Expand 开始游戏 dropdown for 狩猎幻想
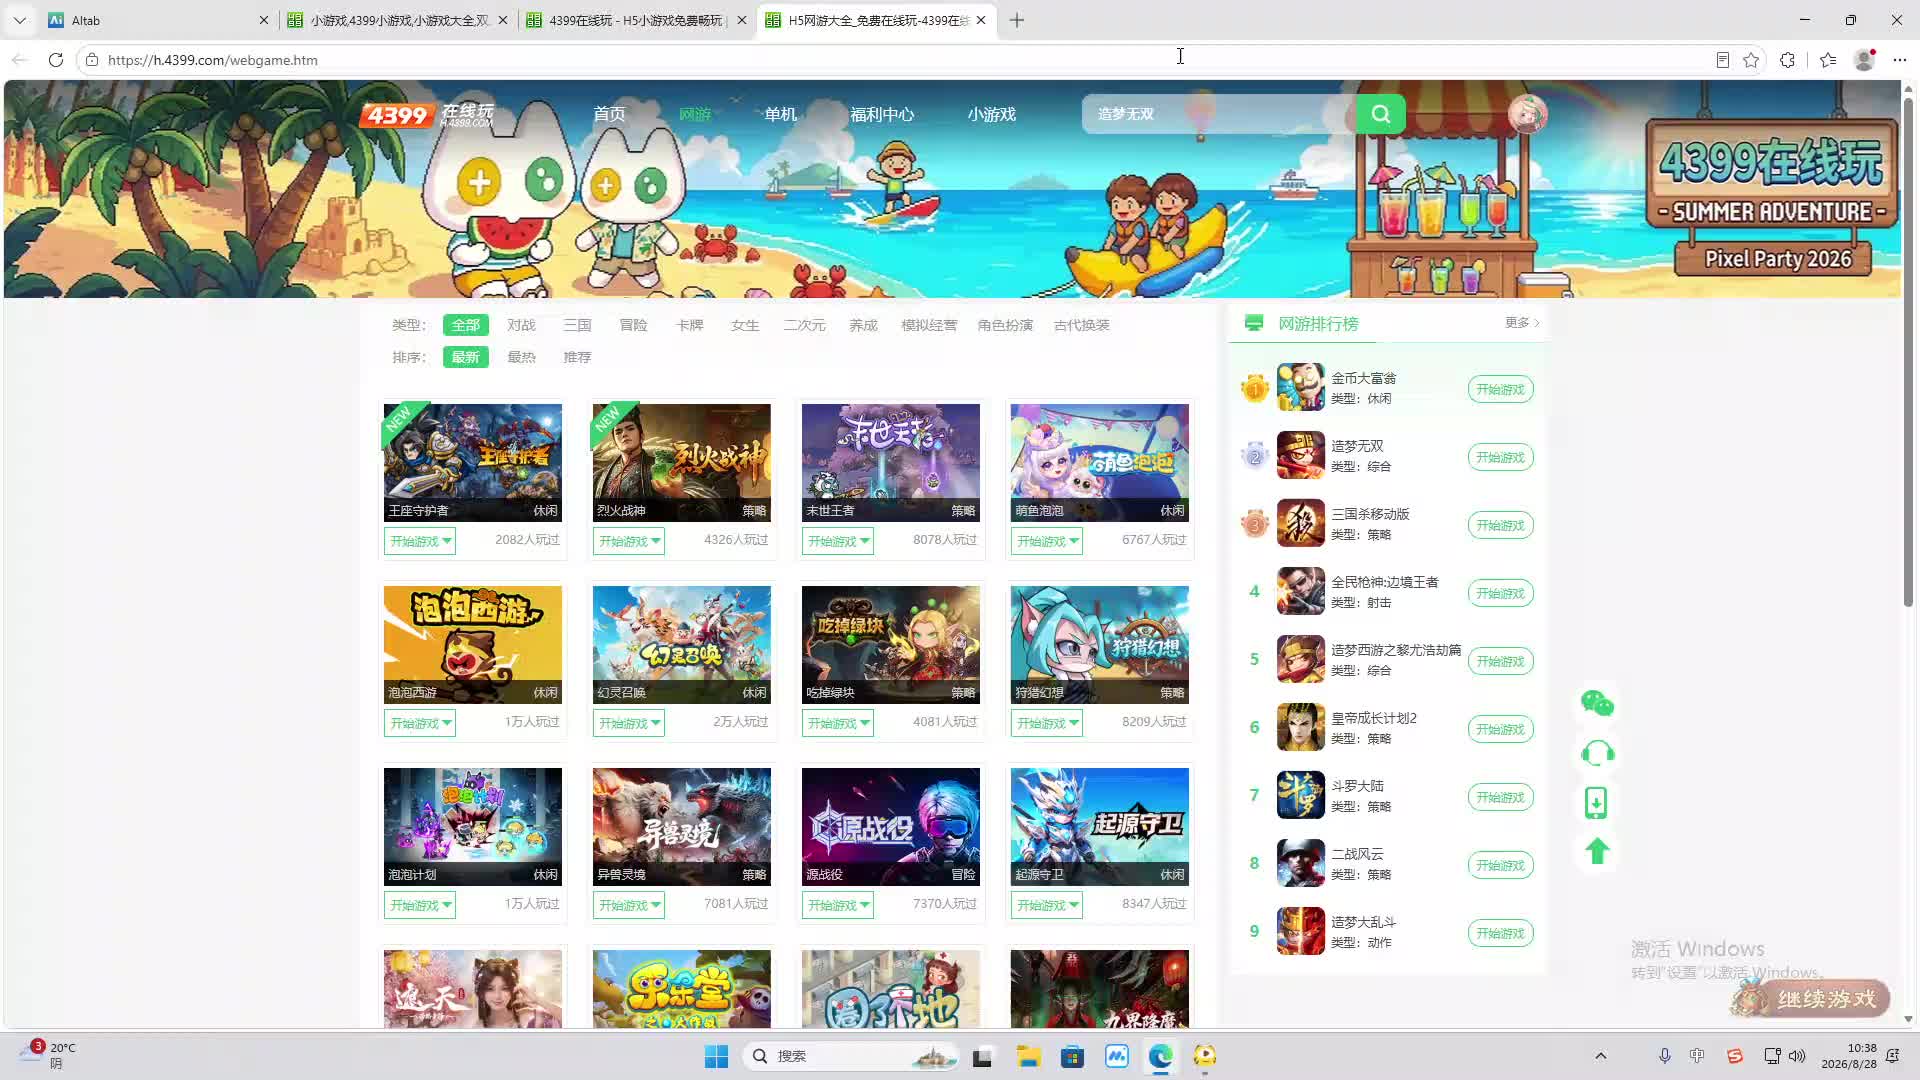This screenshot has height=1080, width=1920. point(1047,723)
